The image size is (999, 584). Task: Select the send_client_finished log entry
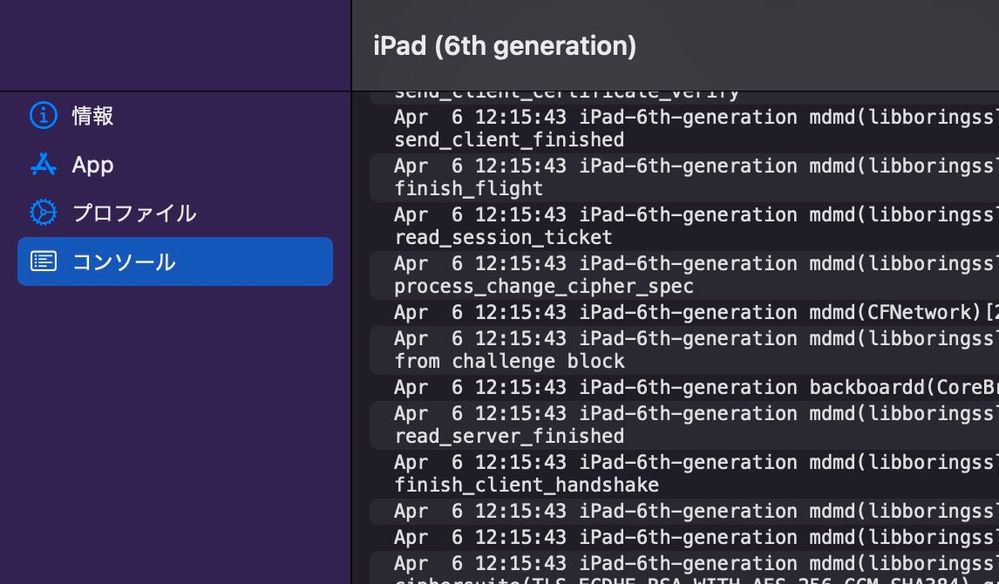684,128
